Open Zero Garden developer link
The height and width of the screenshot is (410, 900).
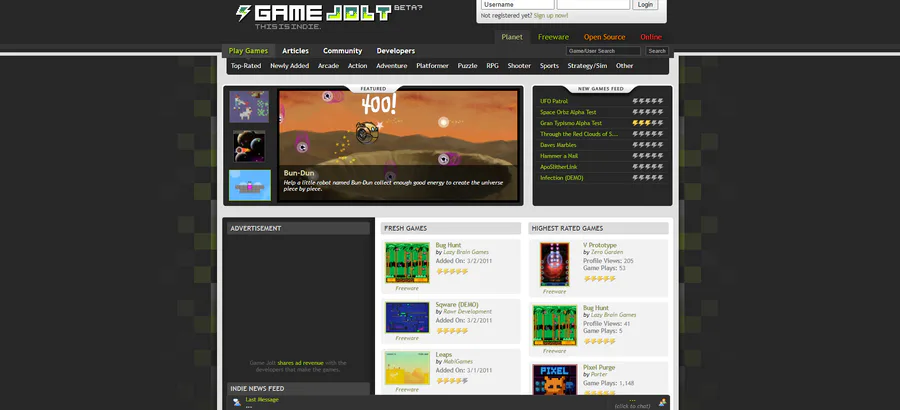(x=607, y=252)
